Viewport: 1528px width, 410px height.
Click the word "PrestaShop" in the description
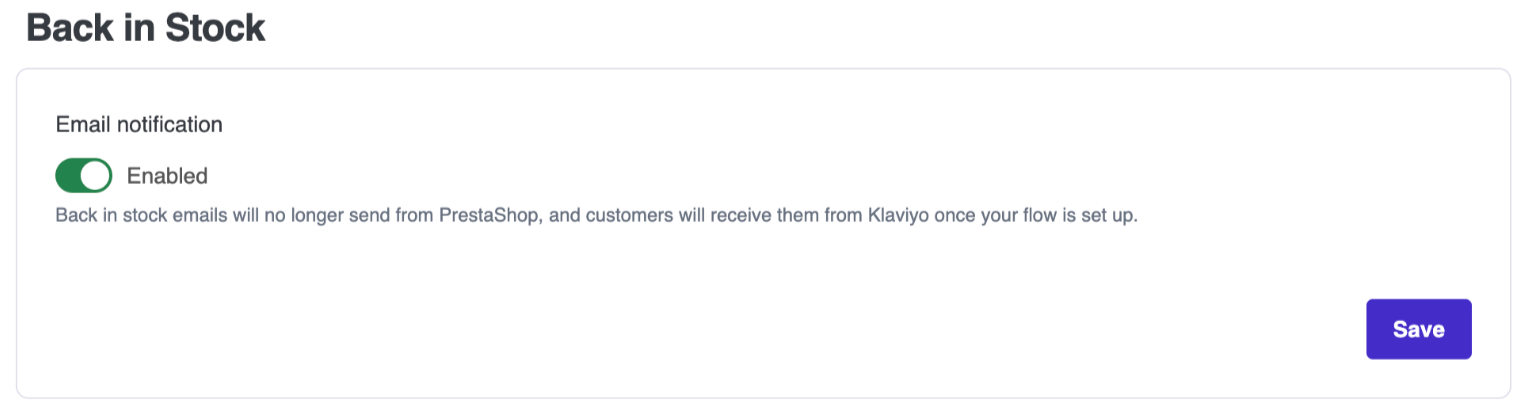490,216
